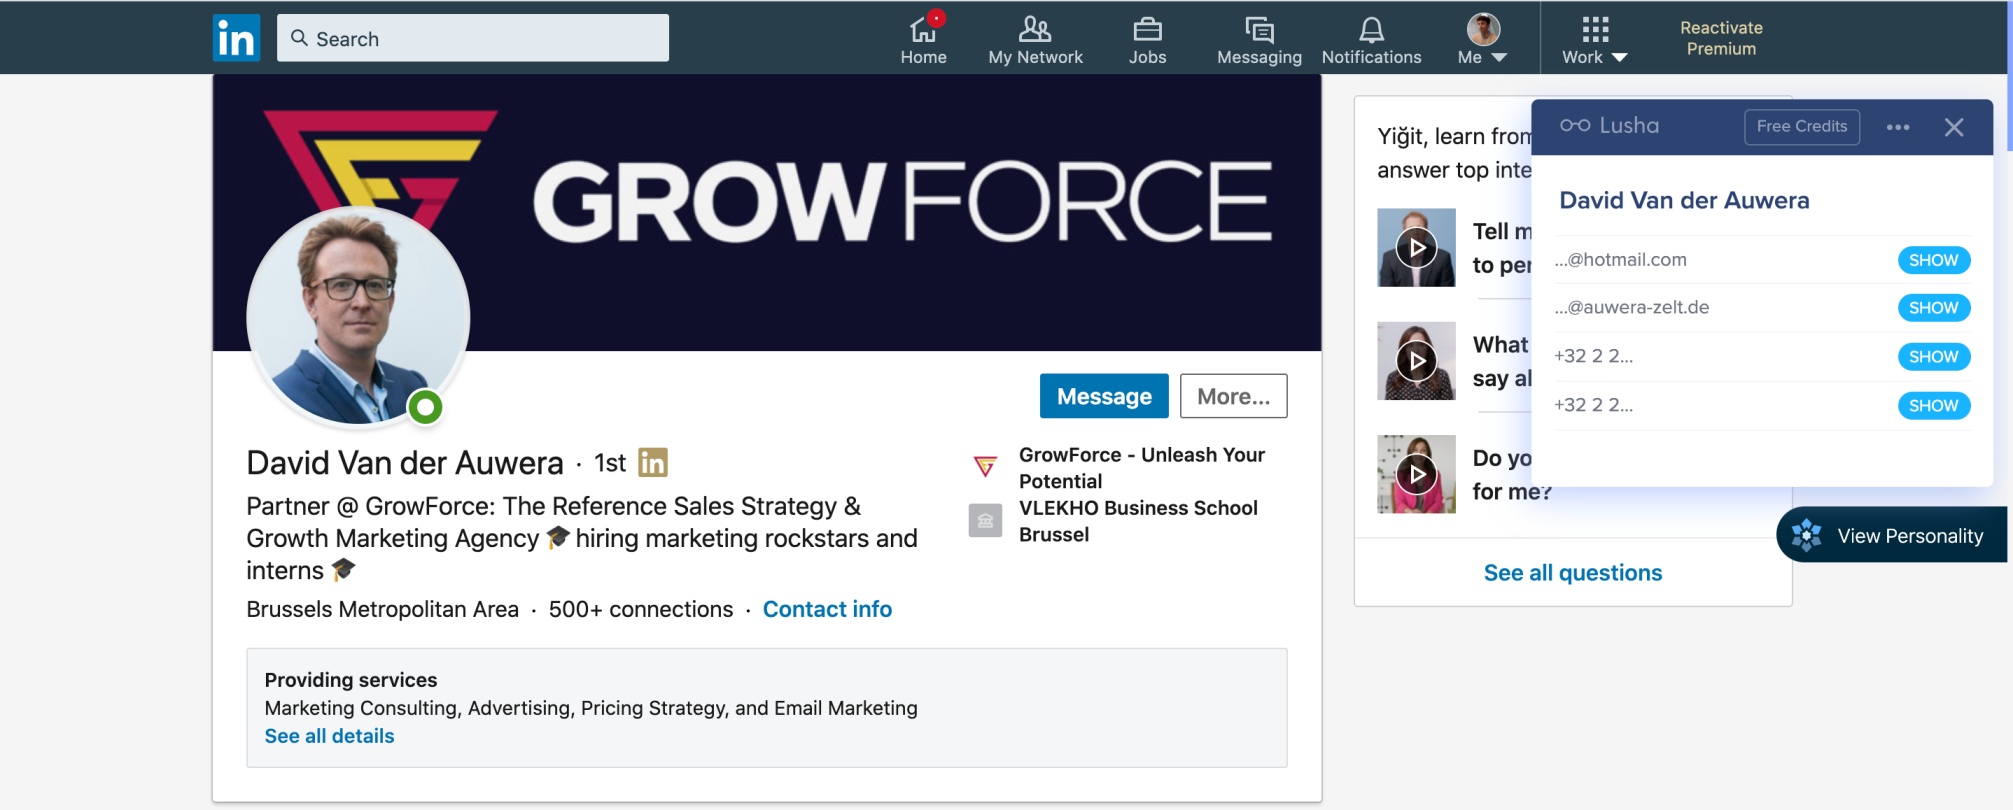Click the green online status indicator

(426, 407)
